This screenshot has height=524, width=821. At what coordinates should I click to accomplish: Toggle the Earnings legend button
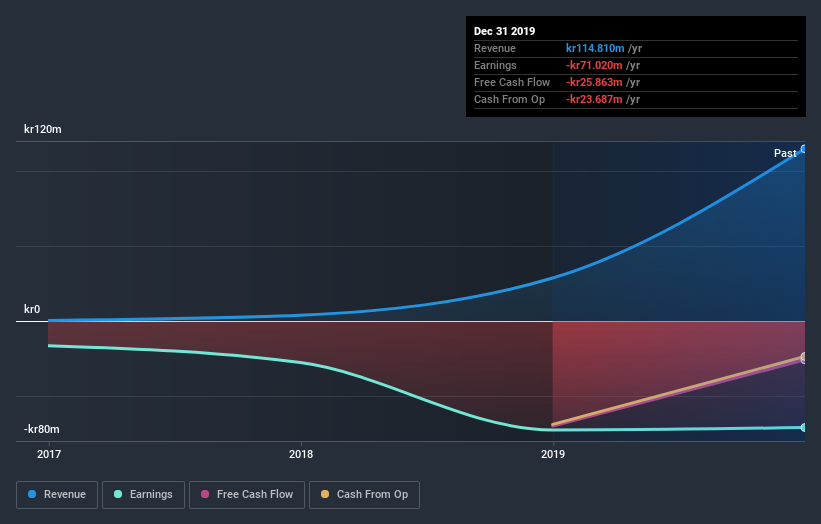click(x=143, y=495)
